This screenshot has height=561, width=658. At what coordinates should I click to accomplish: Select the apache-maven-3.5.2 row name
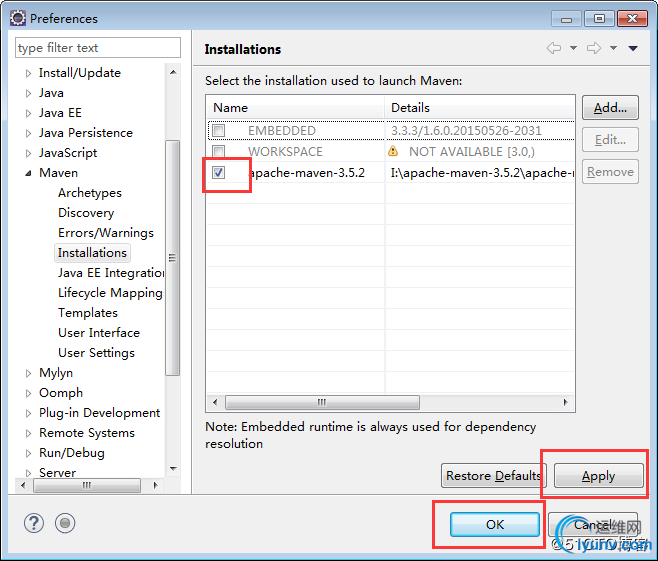click(x=307, y=172)
